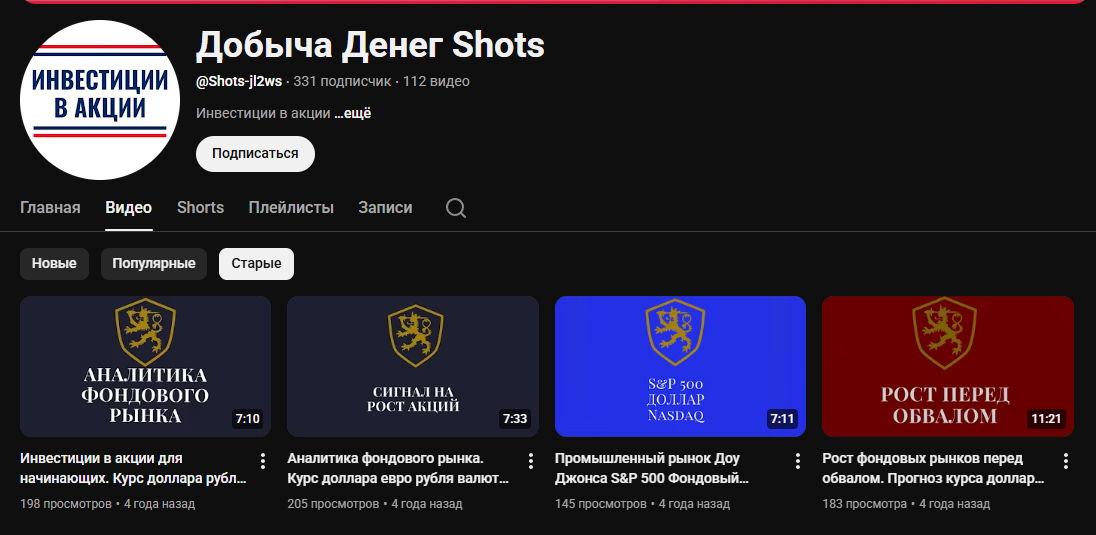Open the more menu for the video 'Рост фондовых рынков перед обвалом'

pos(1066,461)
